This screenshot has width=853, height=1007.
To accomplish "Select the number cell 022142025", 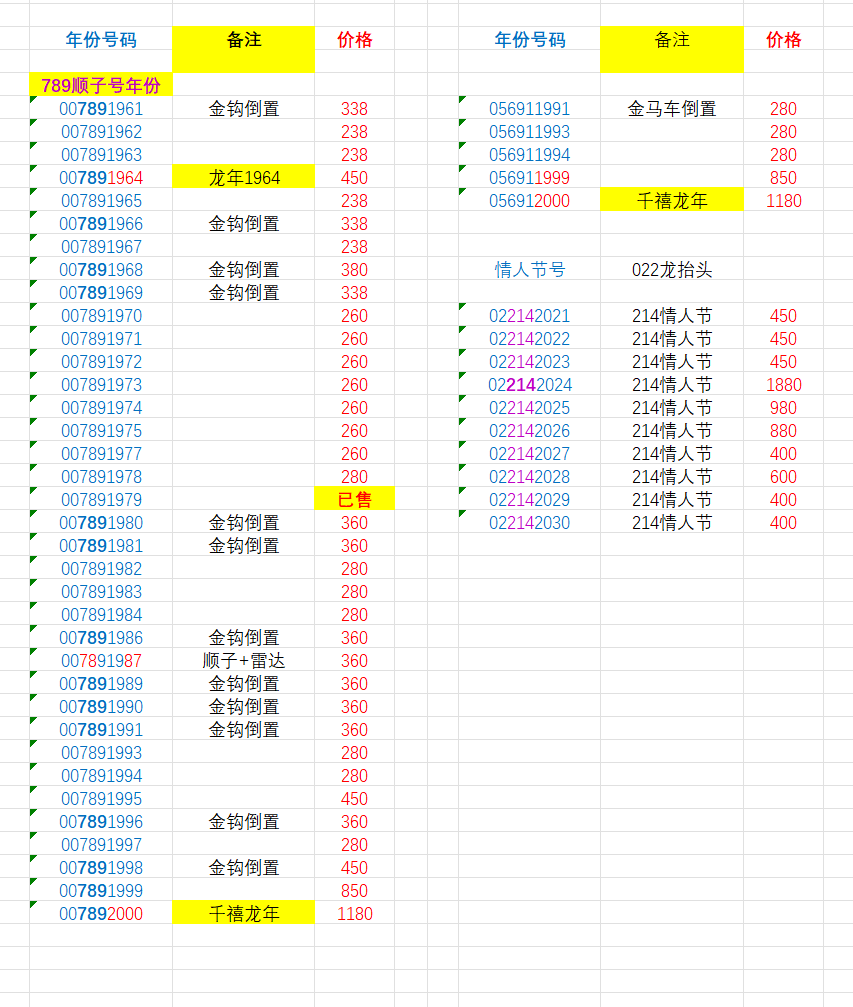I will [529, 408].
